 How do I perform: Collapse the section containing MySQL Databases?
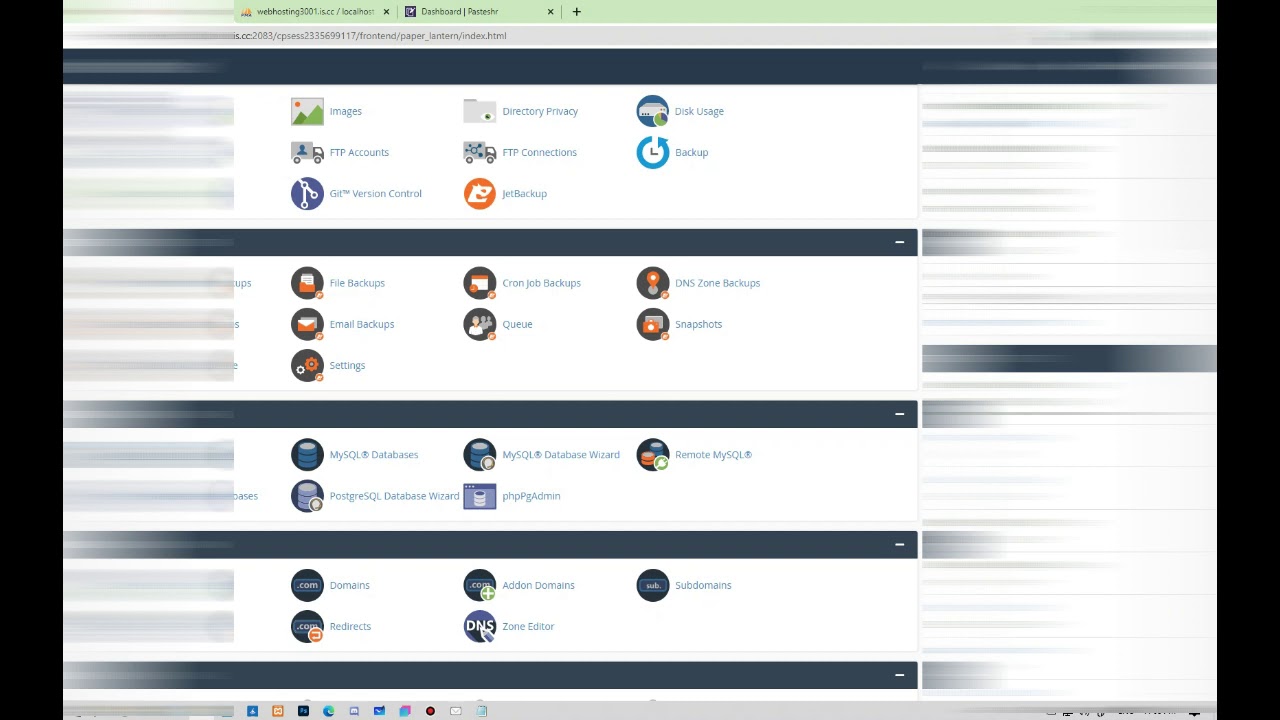click(899, 413)
